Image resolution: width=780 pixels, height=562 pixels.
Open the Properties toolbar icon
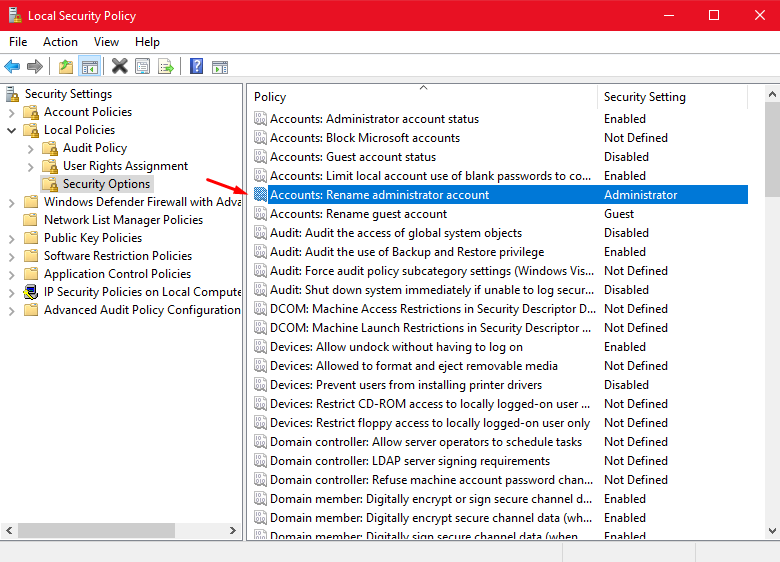pyautogui.click(x=143, y=66)
